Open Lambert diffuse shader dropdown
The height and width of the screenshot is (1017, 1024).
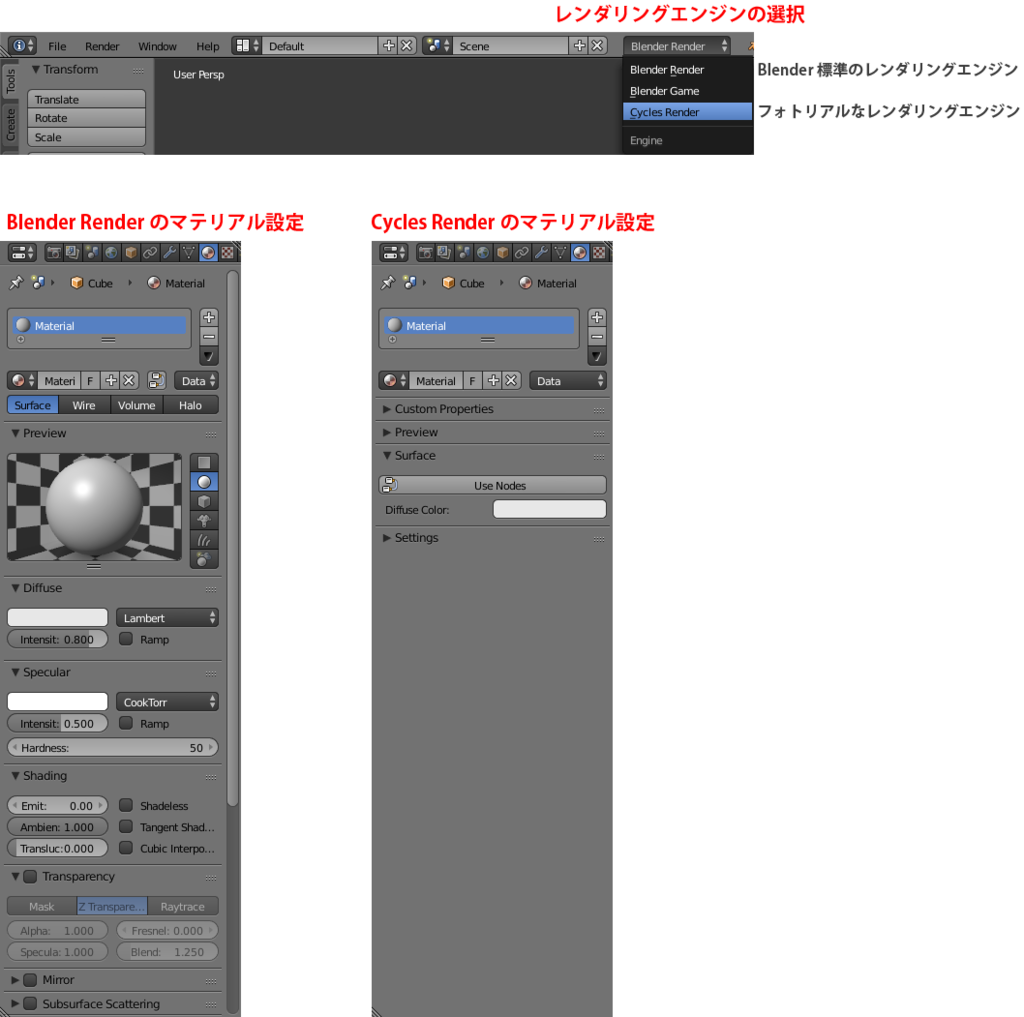pyautogui.click(x=168, y=618)
